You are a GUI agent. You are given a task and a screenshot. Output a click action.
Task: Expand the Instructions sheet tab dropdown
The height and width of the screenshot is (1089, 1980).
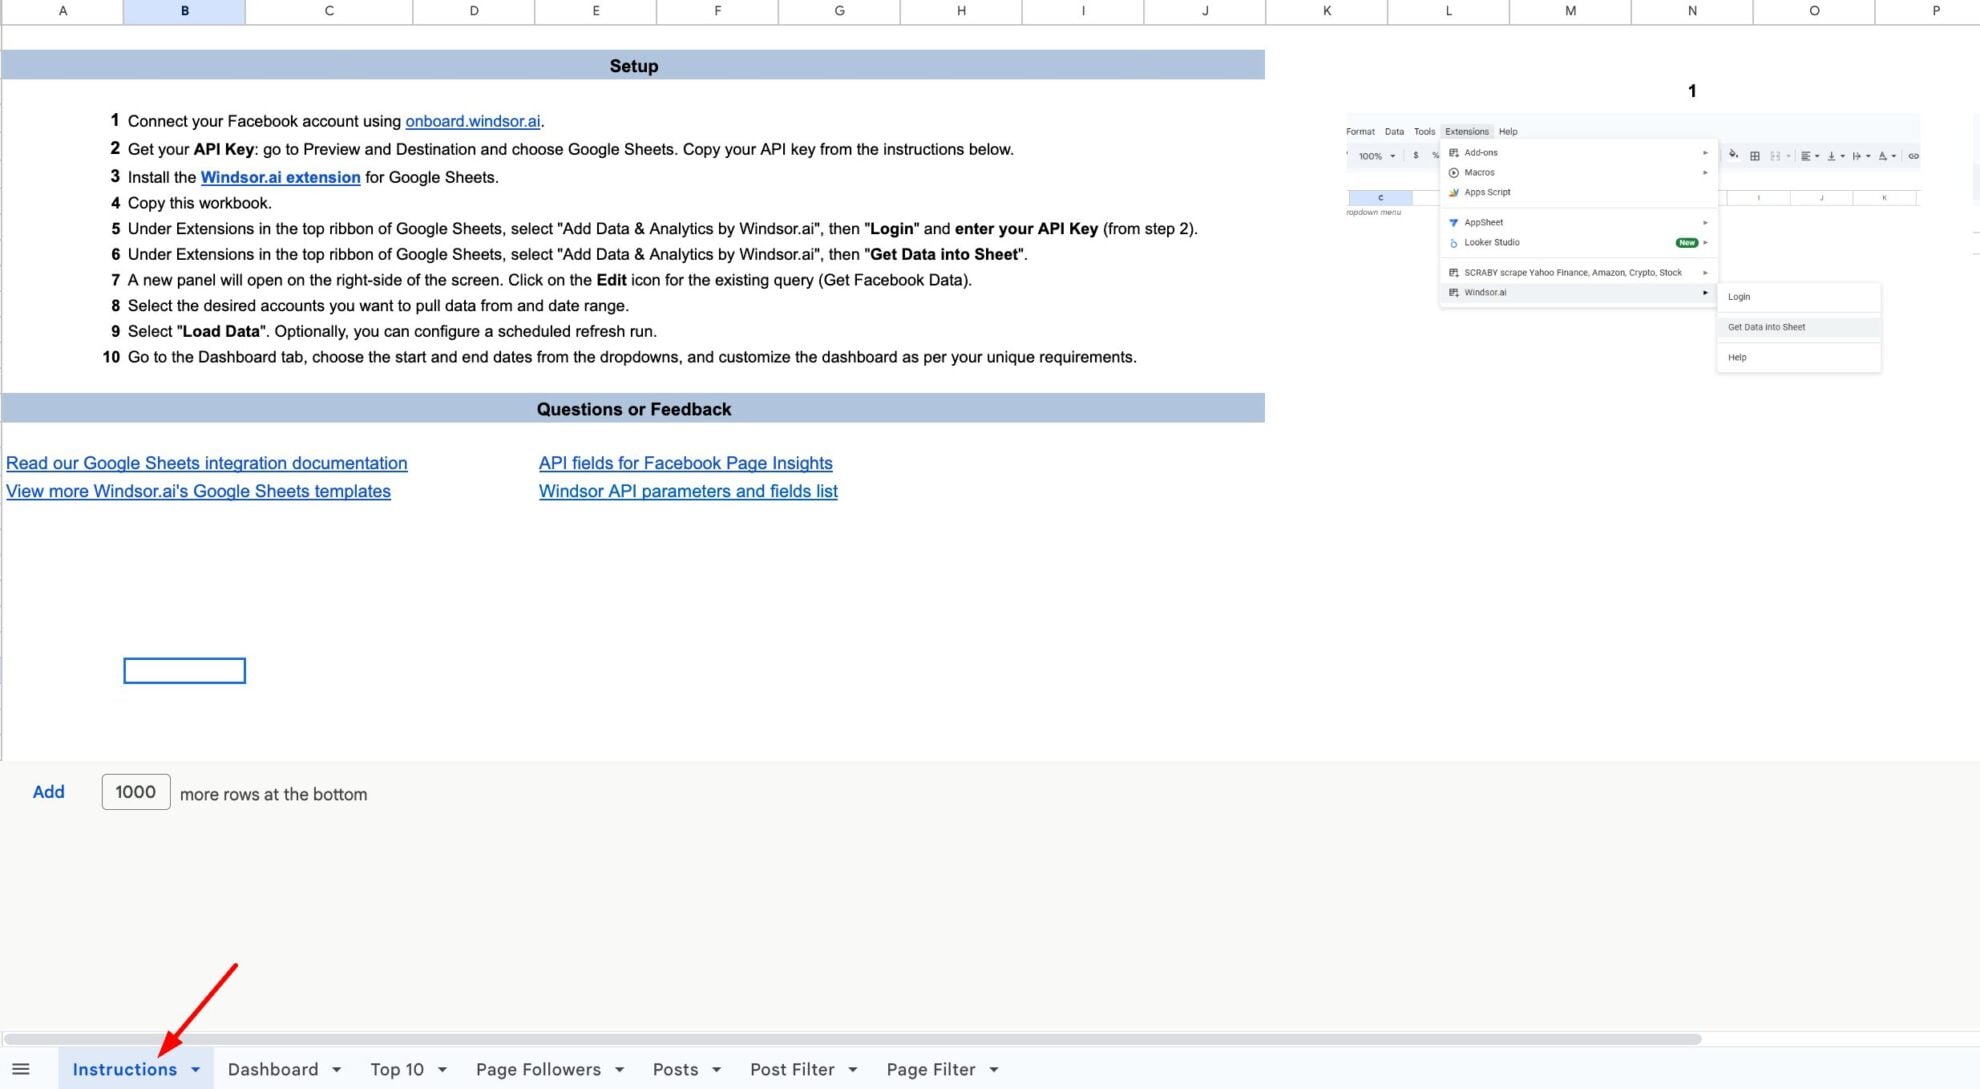(195, 1069)
